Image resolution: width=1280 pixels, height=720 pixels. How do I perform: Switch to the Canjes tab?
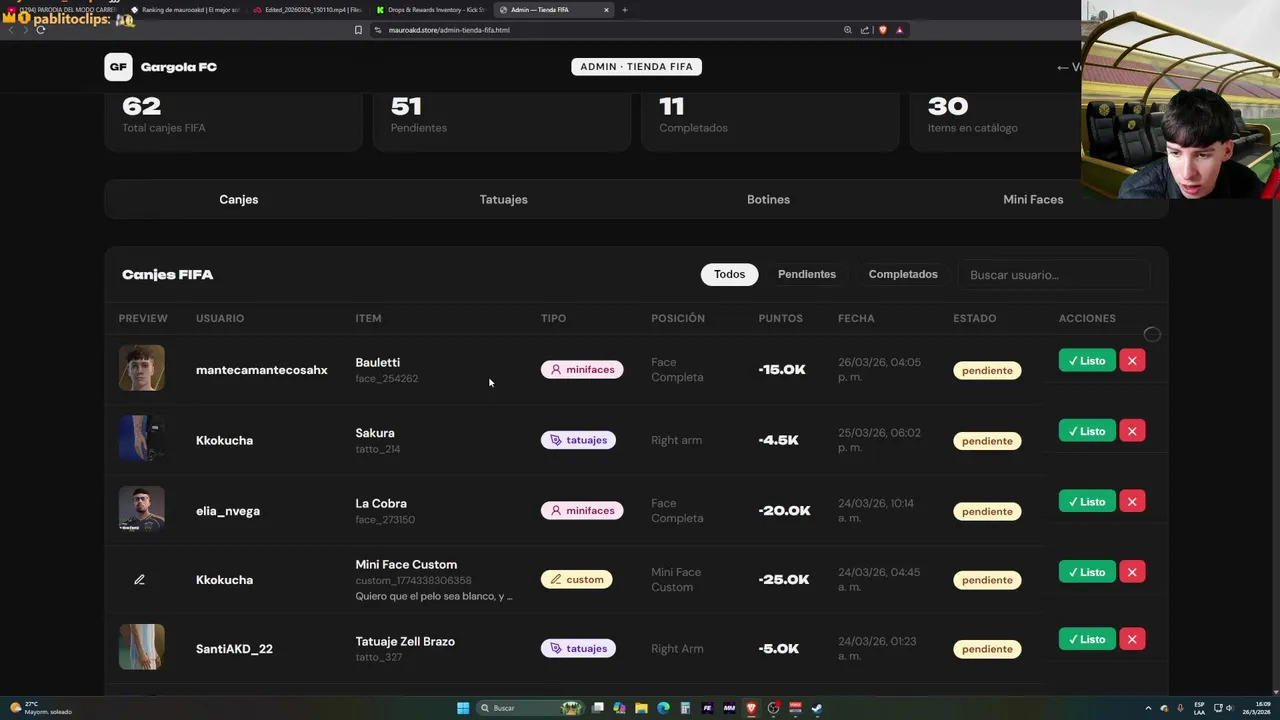(x=239, y=199)
